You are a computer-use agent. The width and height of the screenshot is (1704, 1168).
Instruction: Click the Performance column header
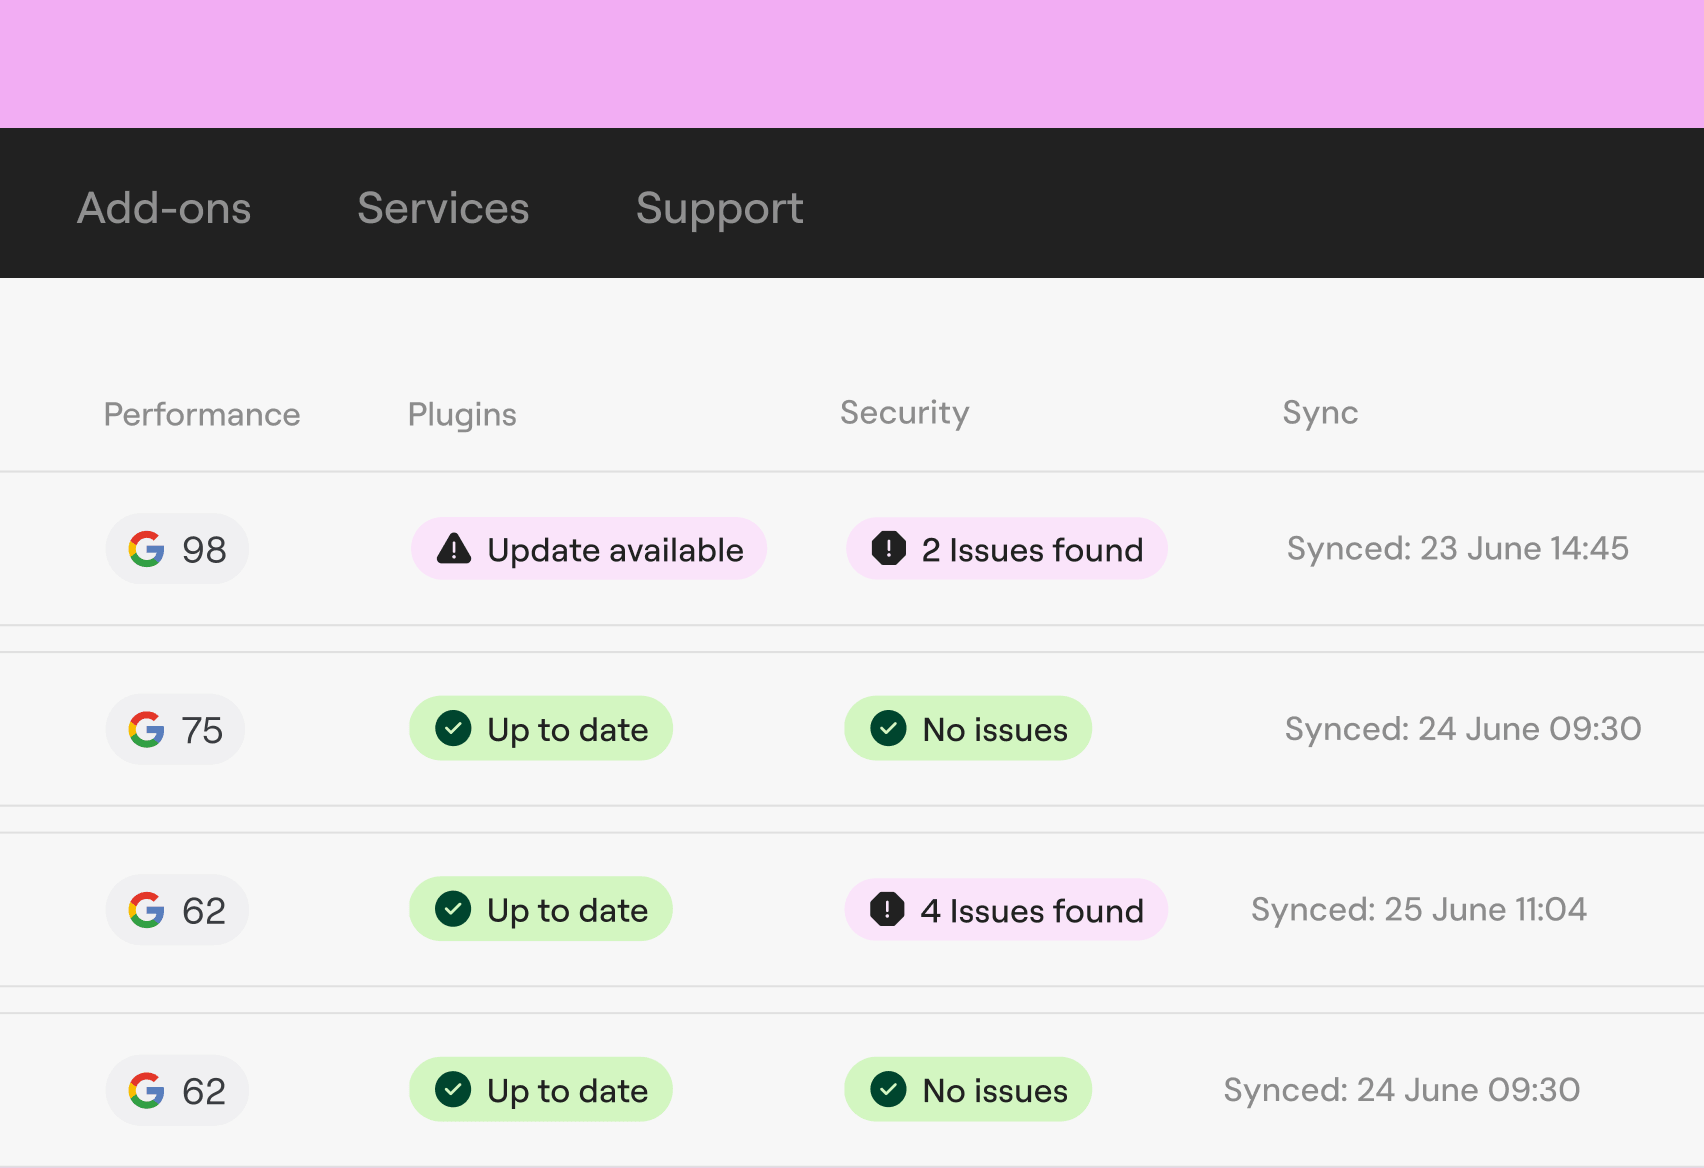click(202, 414)
